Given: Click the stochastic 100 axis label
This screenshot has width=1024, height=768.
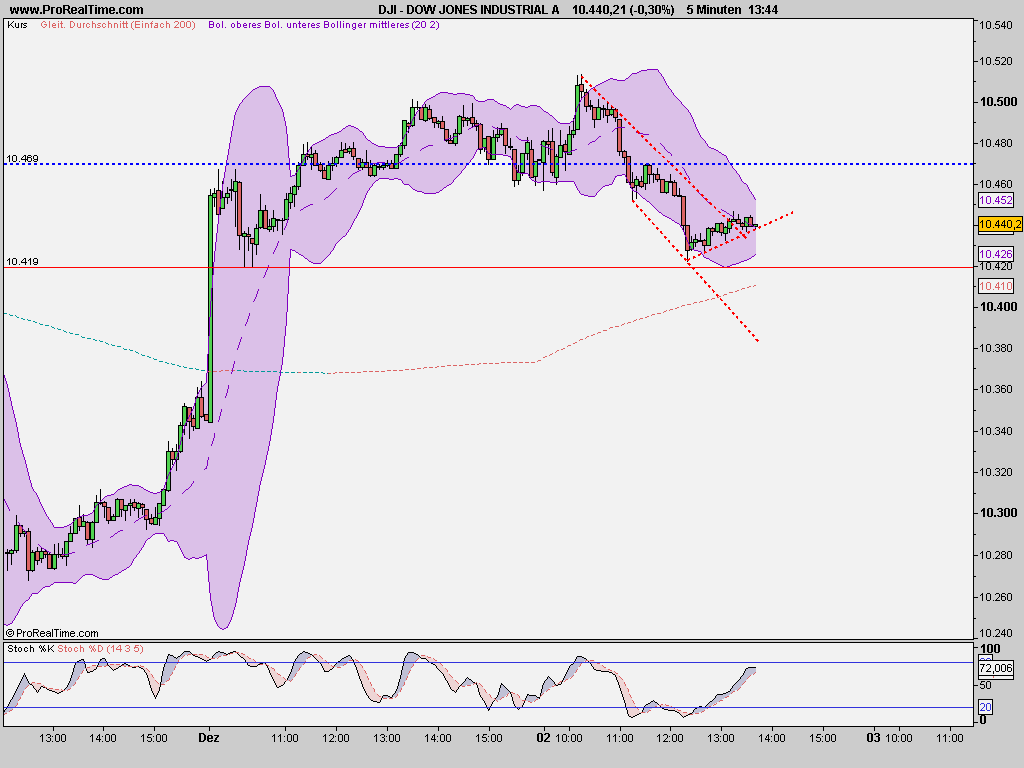Looking at the screenshot, I should pyautogui.click(x=990, y=649).
